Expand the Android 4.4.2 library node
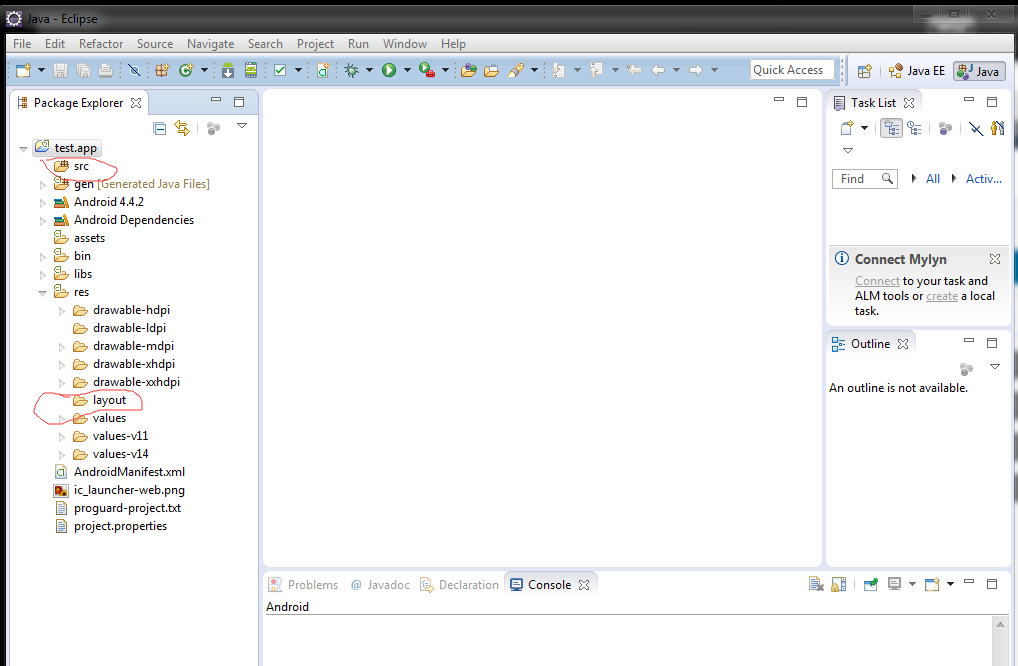Viewport: 1018px width, 666px height. [x=43, y=203]
